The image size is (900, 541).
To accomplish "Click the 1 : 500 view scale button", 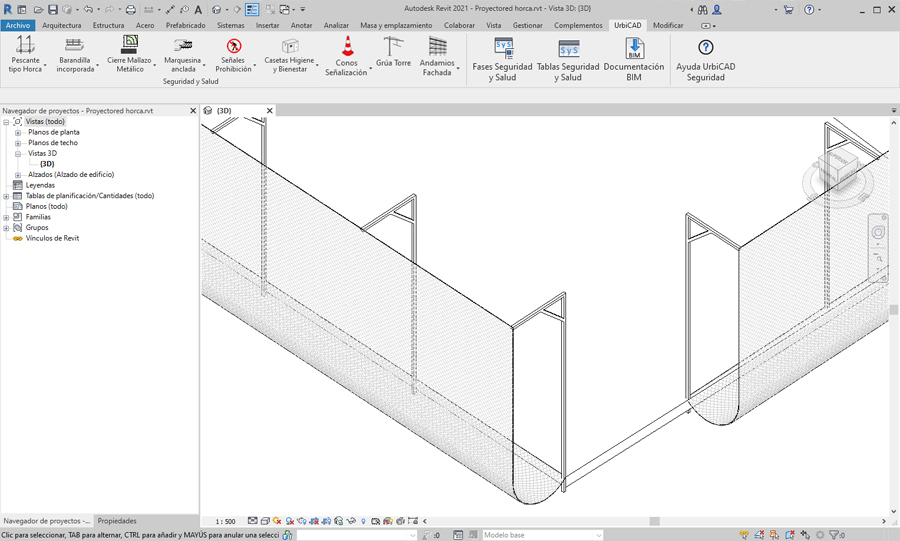I will [x=226, y=521].
